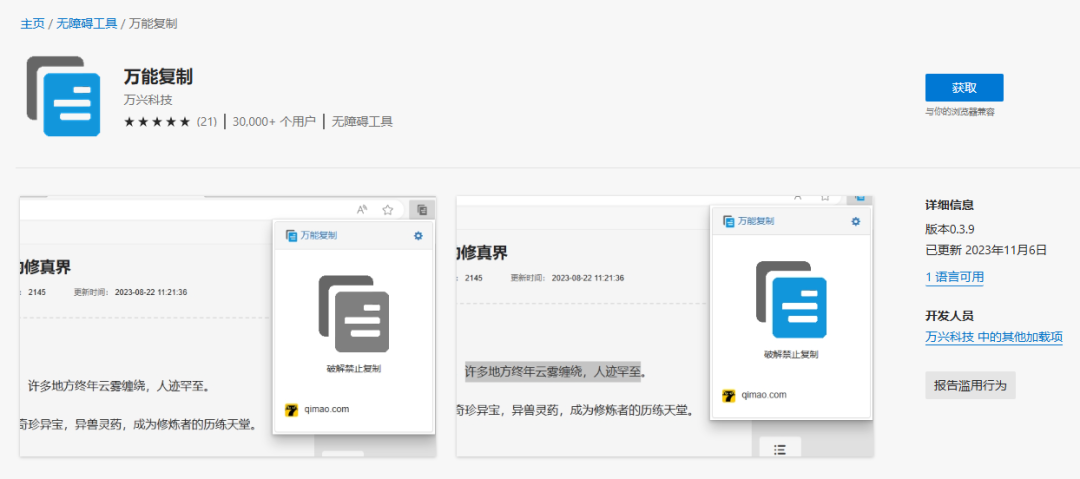
Task: Click 破解禁止复制 label in first screenshot
Action: [x=353, y=369]
